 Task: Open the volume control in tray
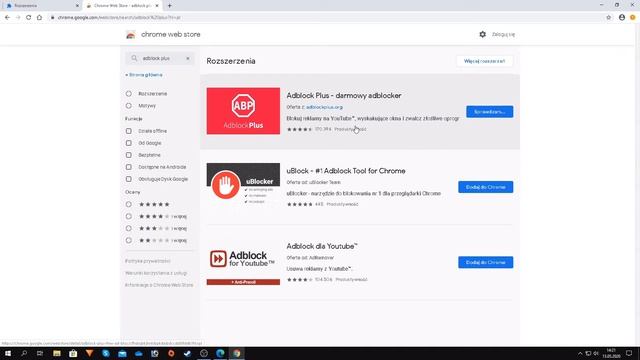596,353
